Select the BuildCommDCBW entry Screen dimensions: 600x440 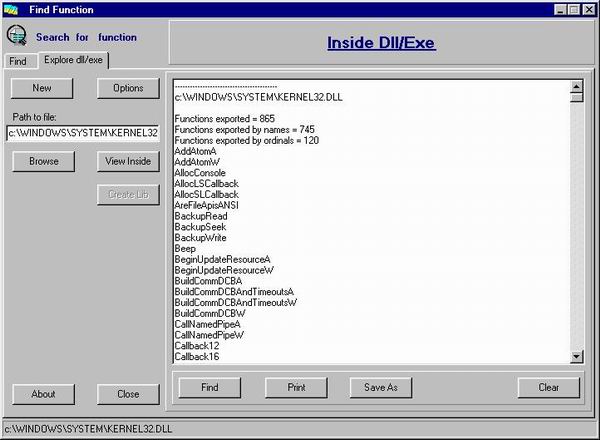pos(210,313)
